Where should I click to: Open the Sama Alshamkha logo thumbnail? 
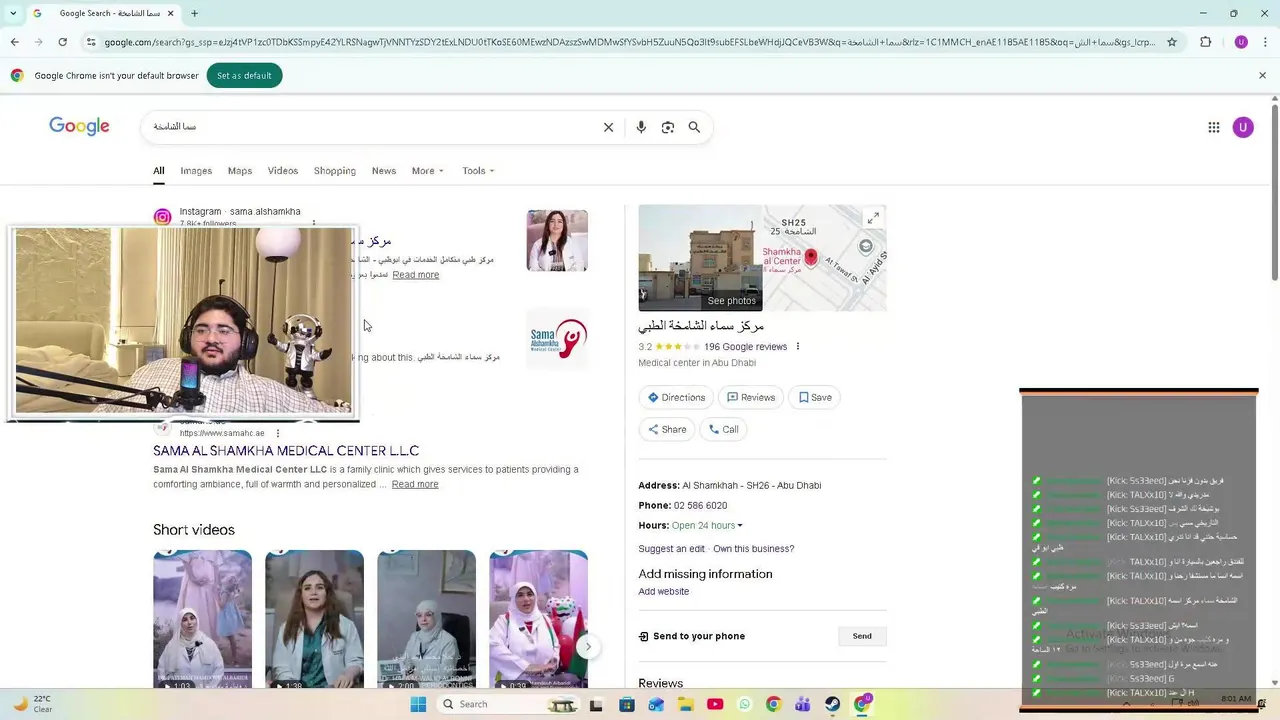557,340
